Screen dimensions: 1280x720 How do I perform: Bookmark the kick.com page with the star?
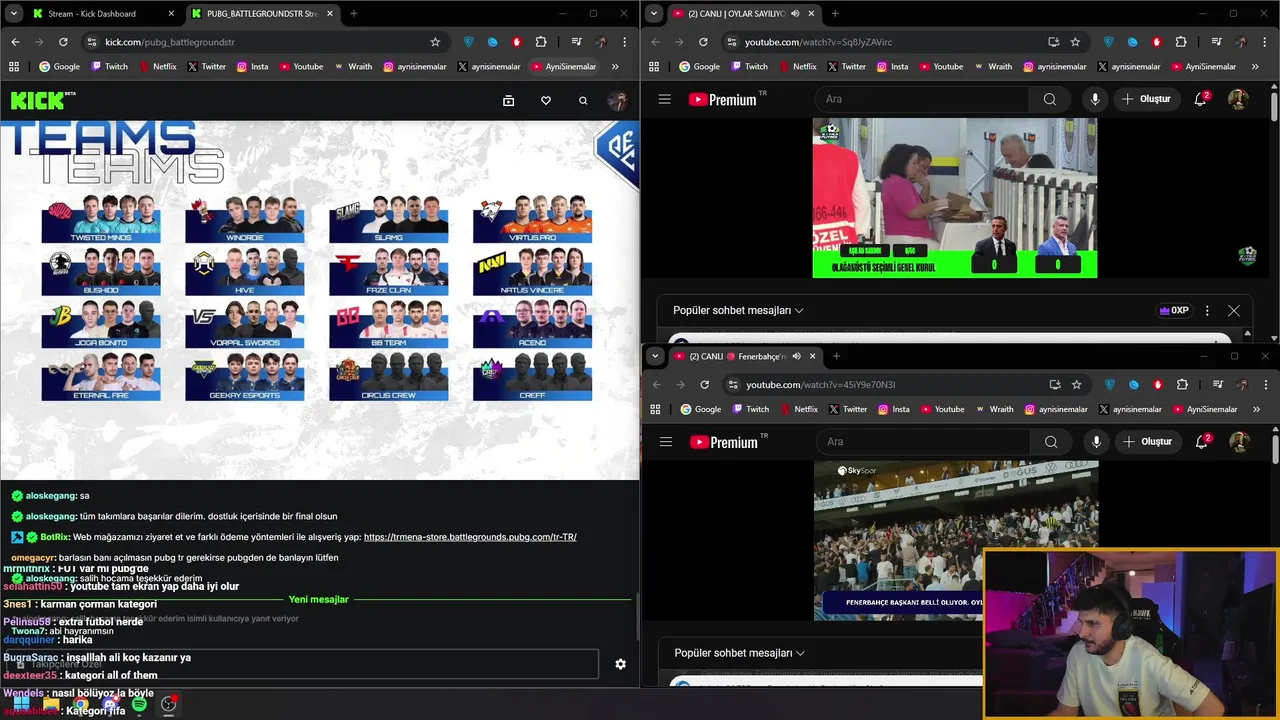tap(435, 42)
